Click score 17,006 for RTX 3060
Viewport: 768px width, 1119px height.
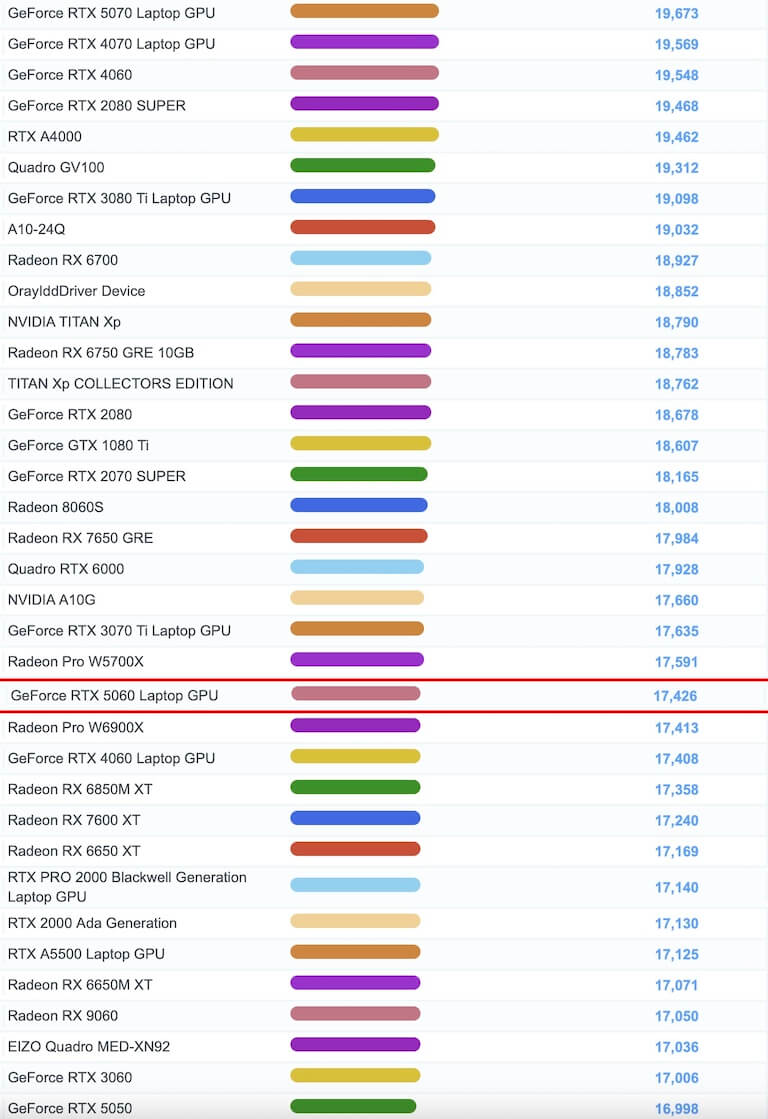point(677,1078)
